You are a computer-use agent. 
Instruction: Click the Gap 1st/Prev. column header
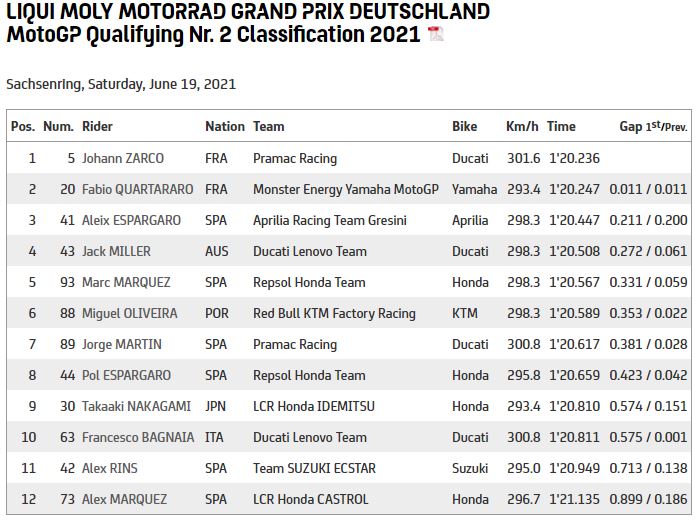coord(653,127)
